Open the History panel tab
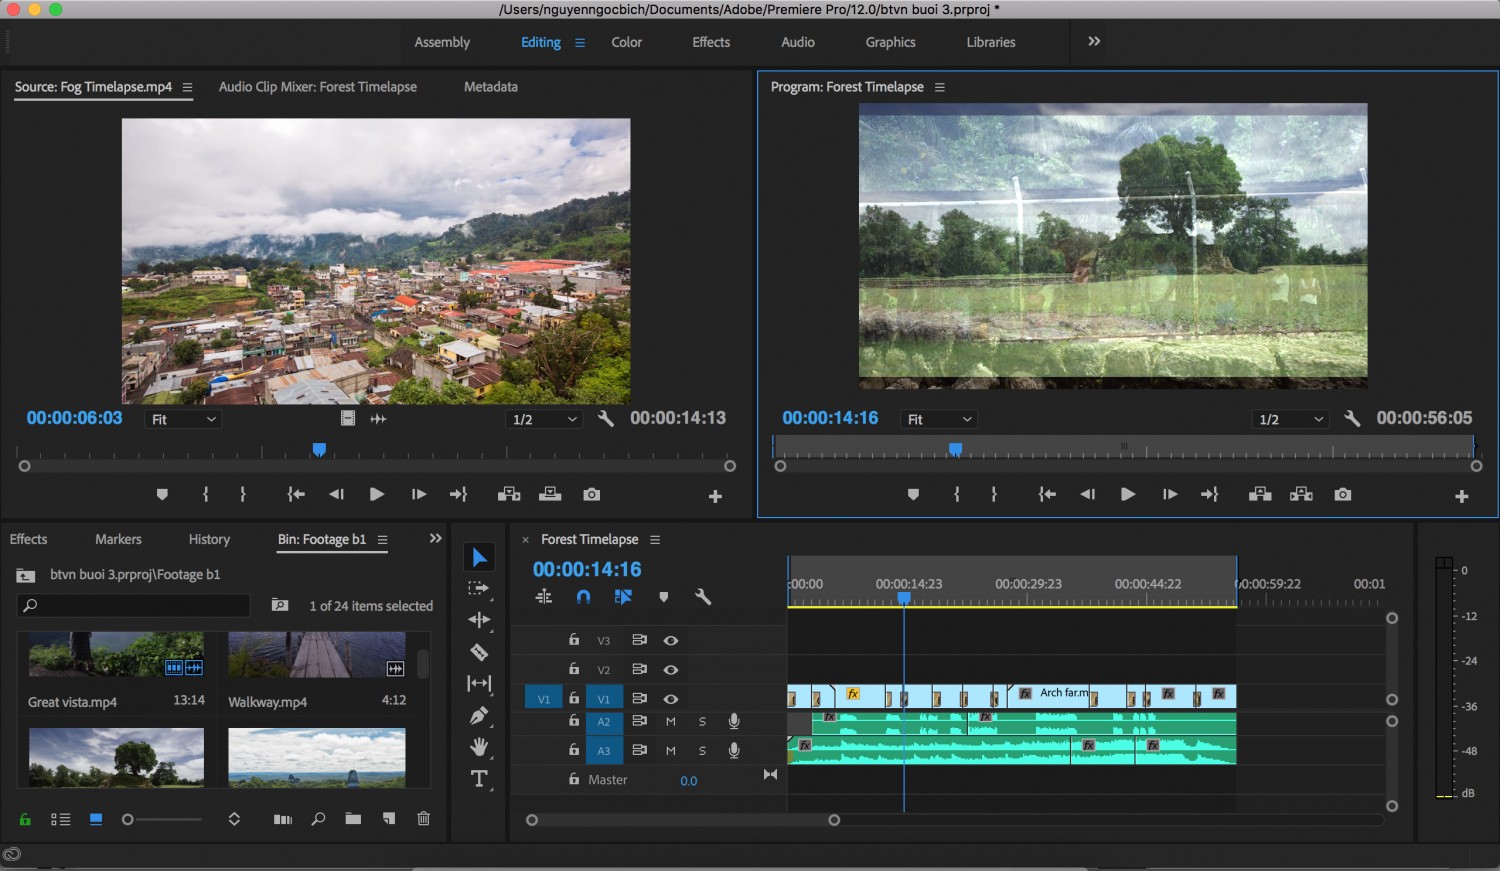Screen dimensions: 1500x871 pyautogui.click(x=209, y=539)
